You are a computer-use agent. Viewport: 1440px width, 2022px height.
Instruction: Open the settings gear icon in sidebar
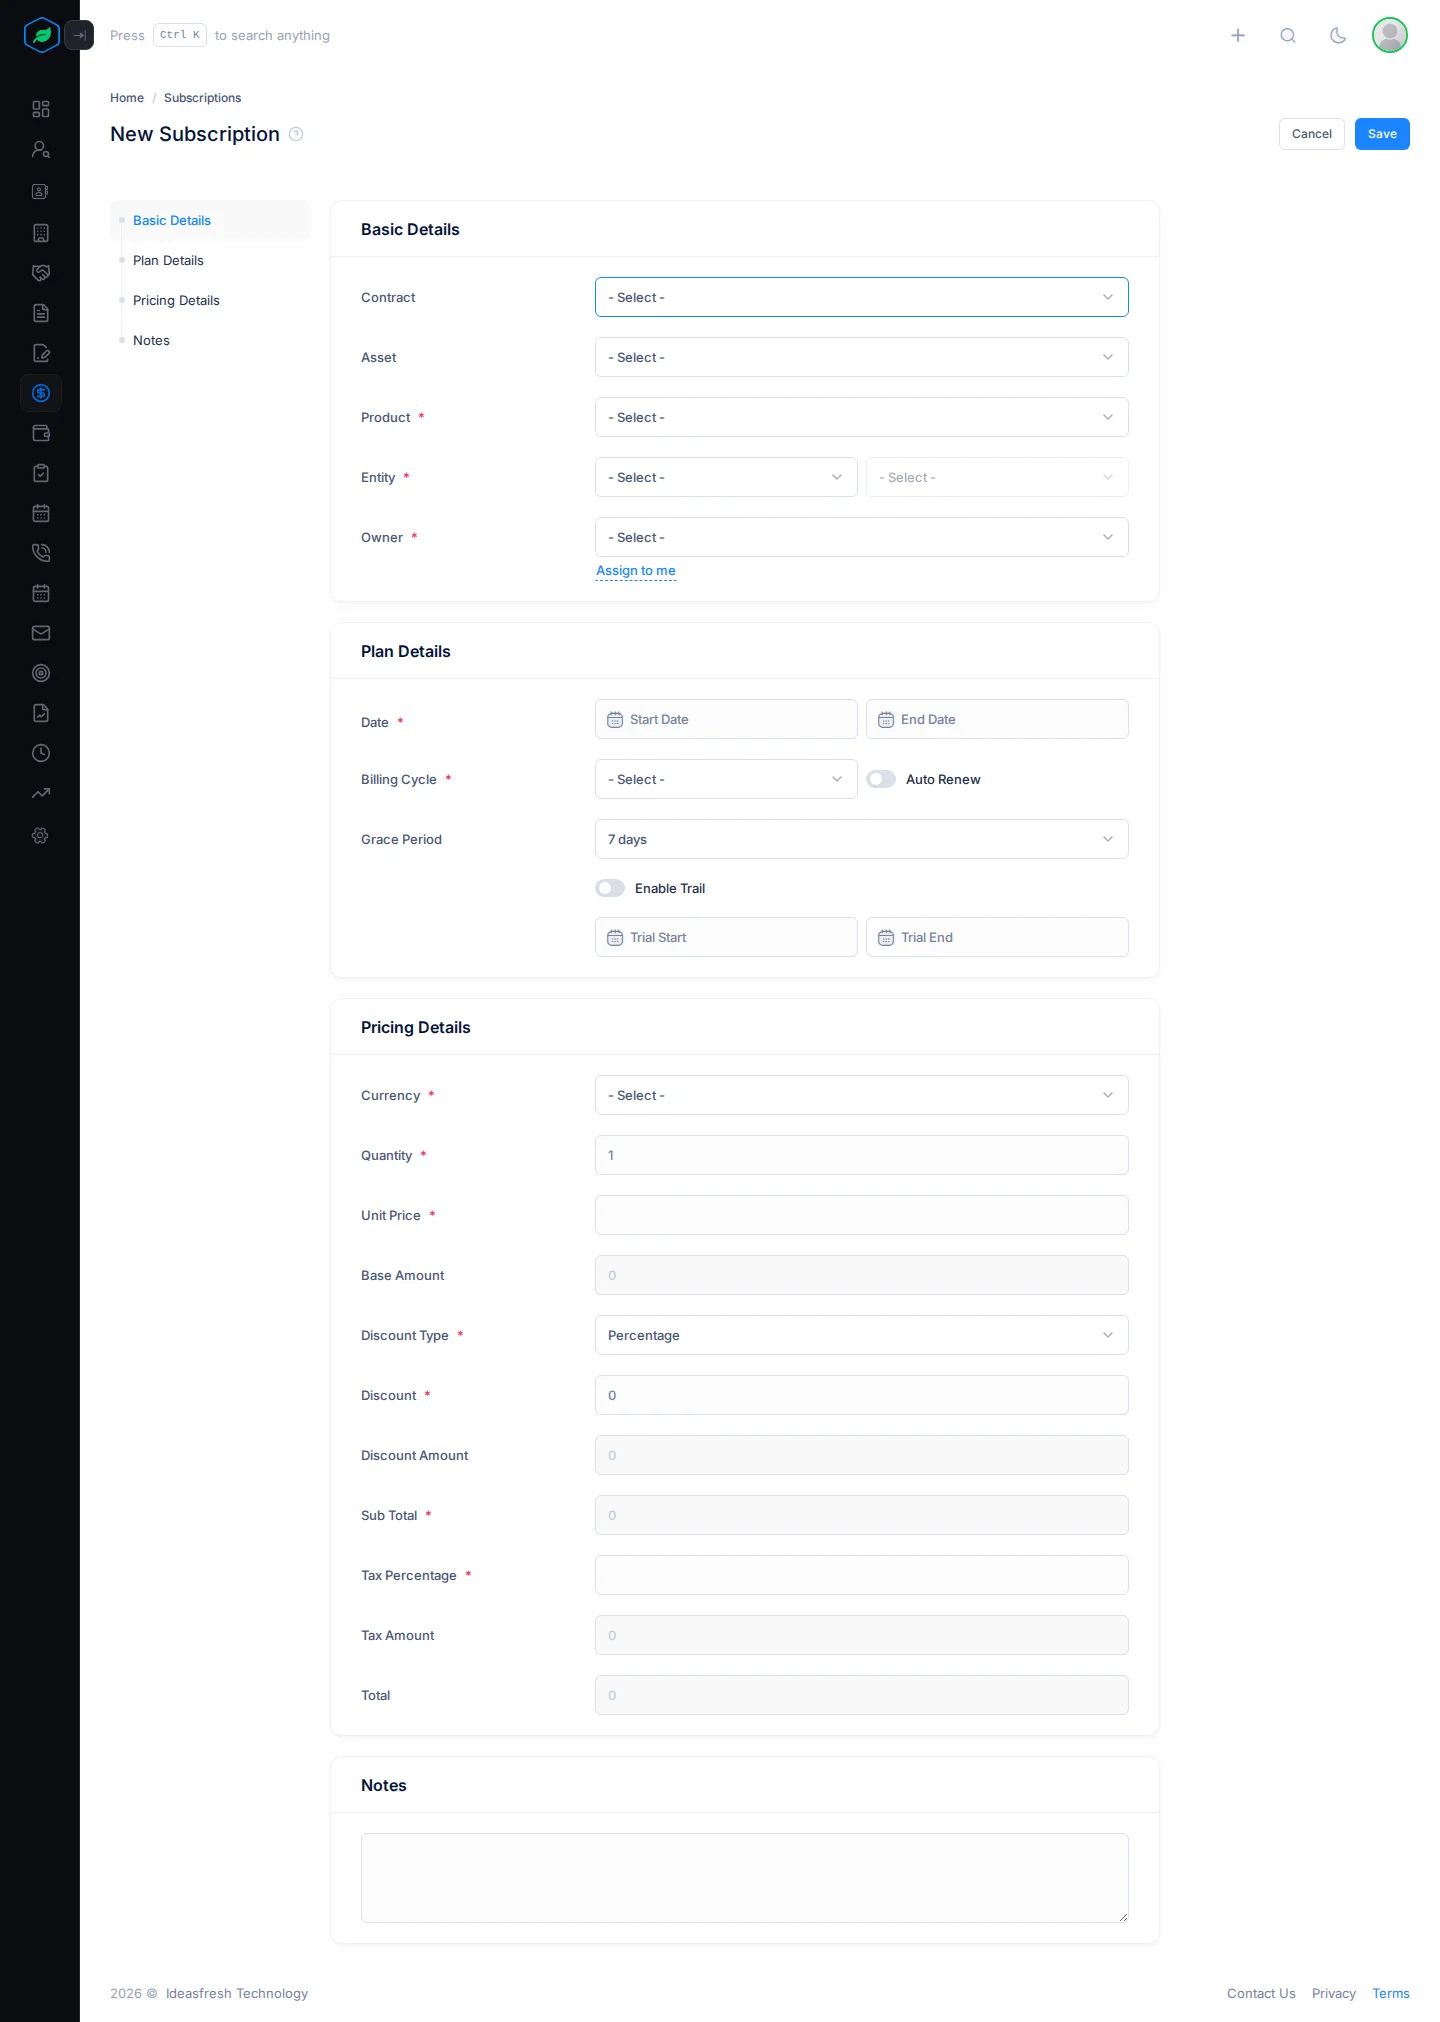coord(41,835)
